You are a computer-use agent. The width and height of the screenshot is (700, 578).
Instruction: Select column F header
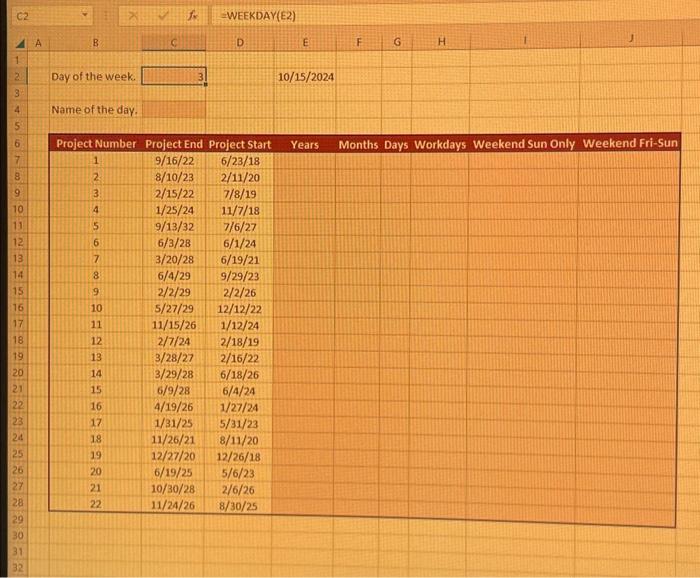click(359, 42)
